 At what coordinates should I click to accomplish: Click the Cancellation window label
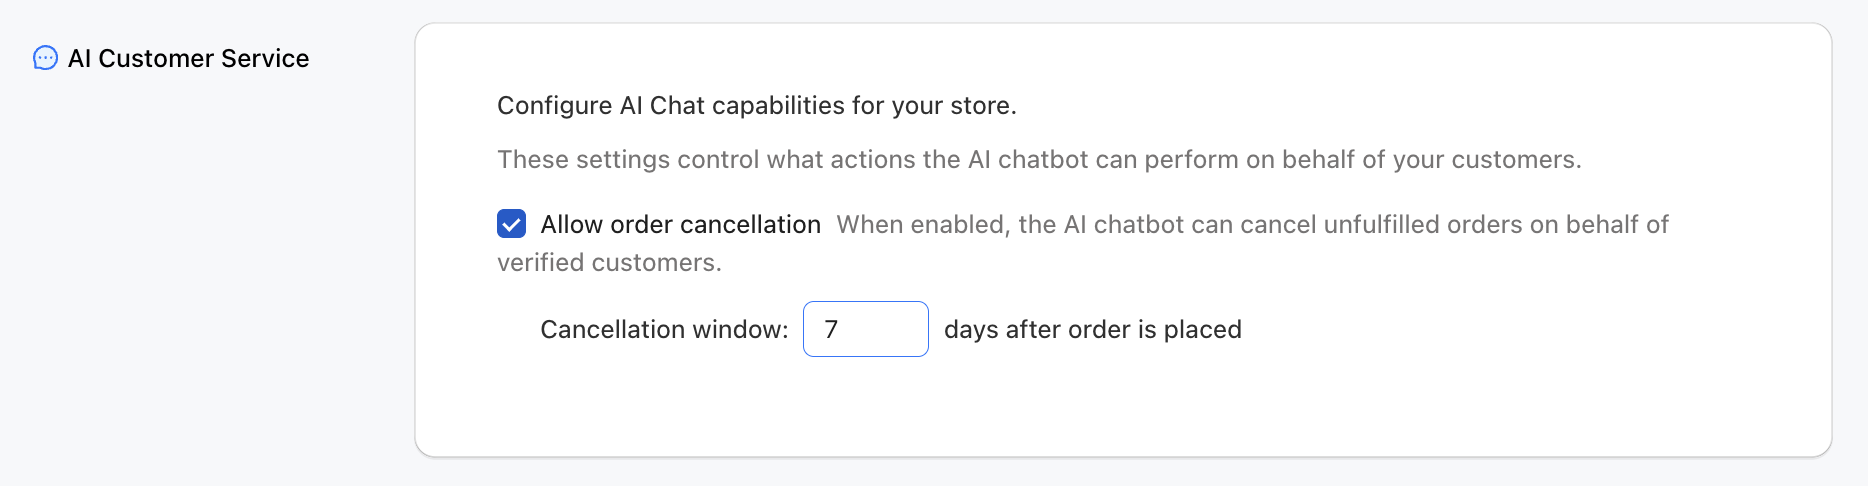coord(664,329)
